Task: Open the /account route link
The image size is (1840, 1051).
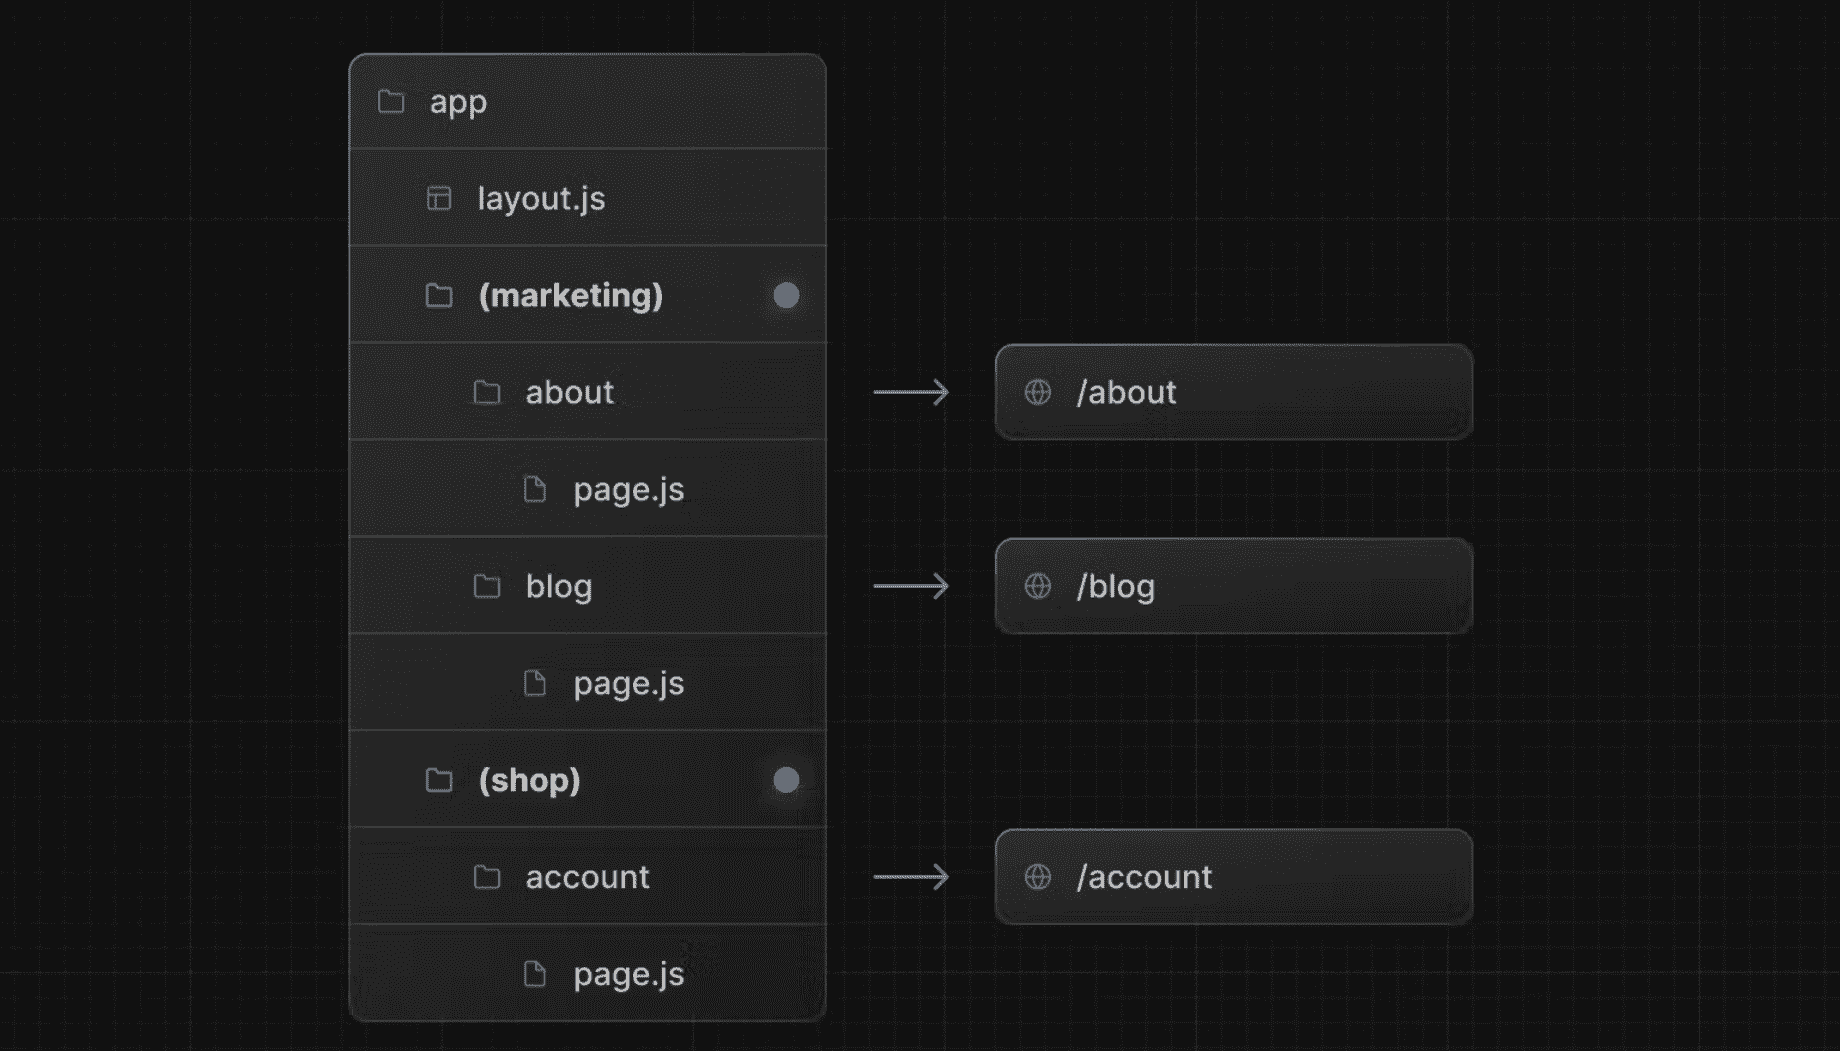Action: (x=1144, y=877)
